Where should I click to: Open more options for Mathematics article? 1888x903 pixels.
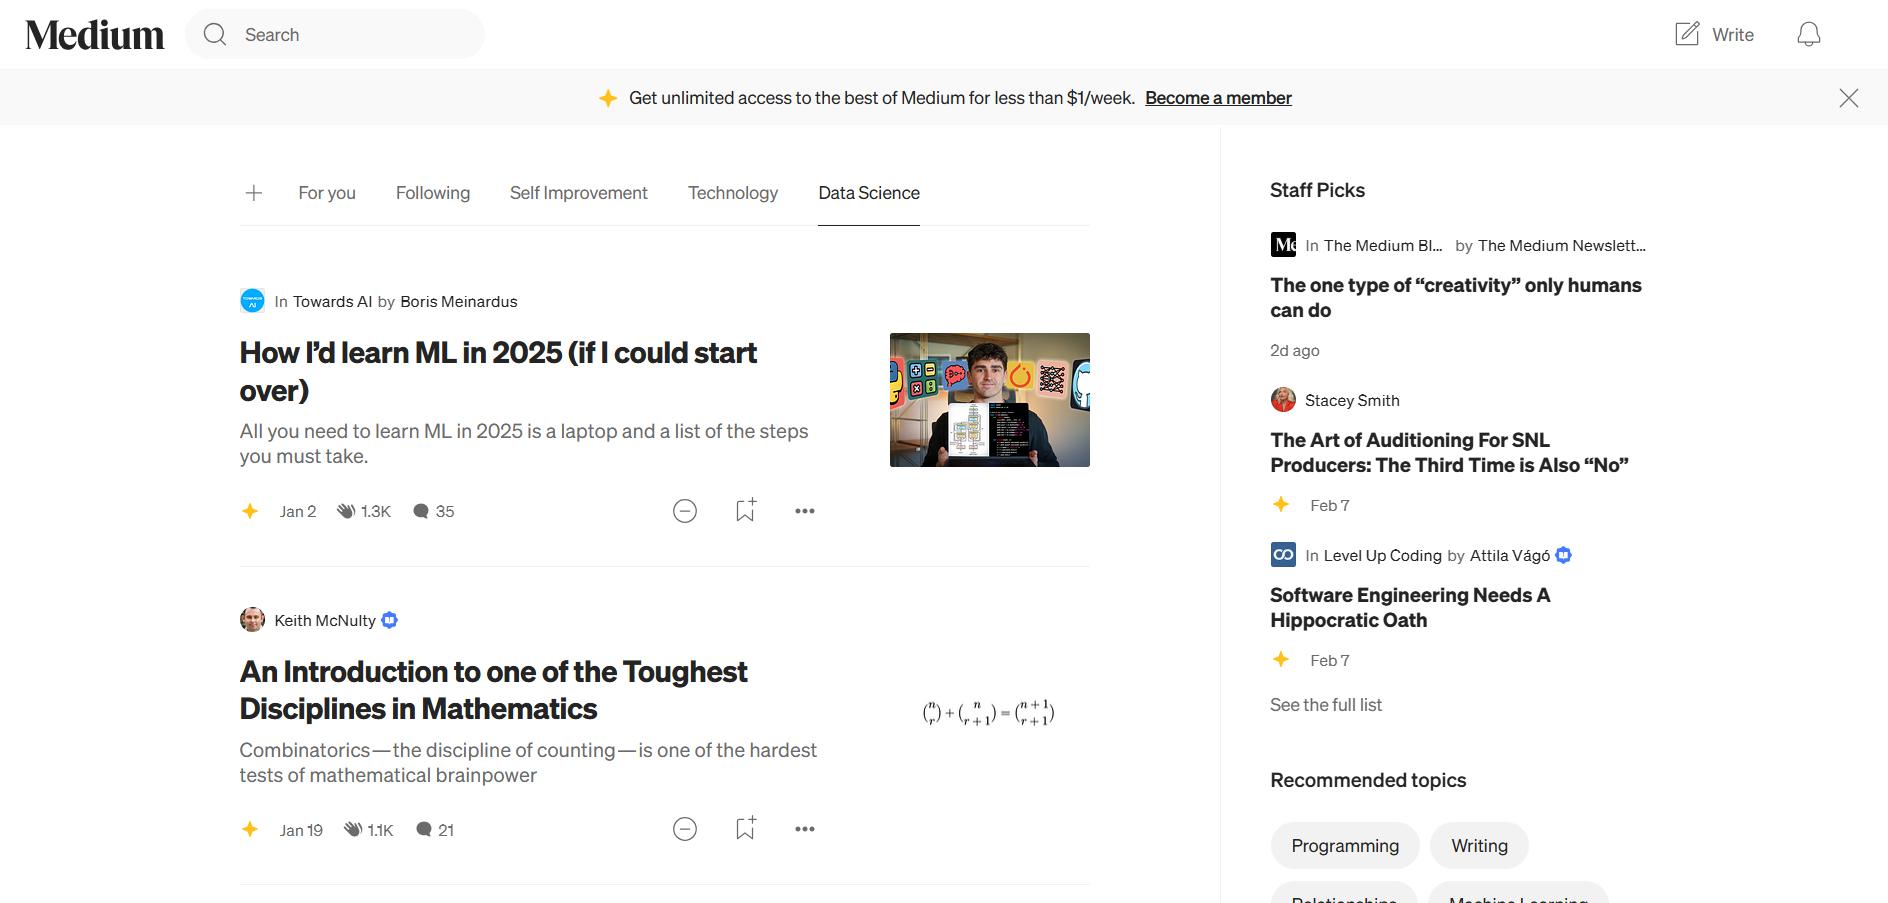click(805, 829)
